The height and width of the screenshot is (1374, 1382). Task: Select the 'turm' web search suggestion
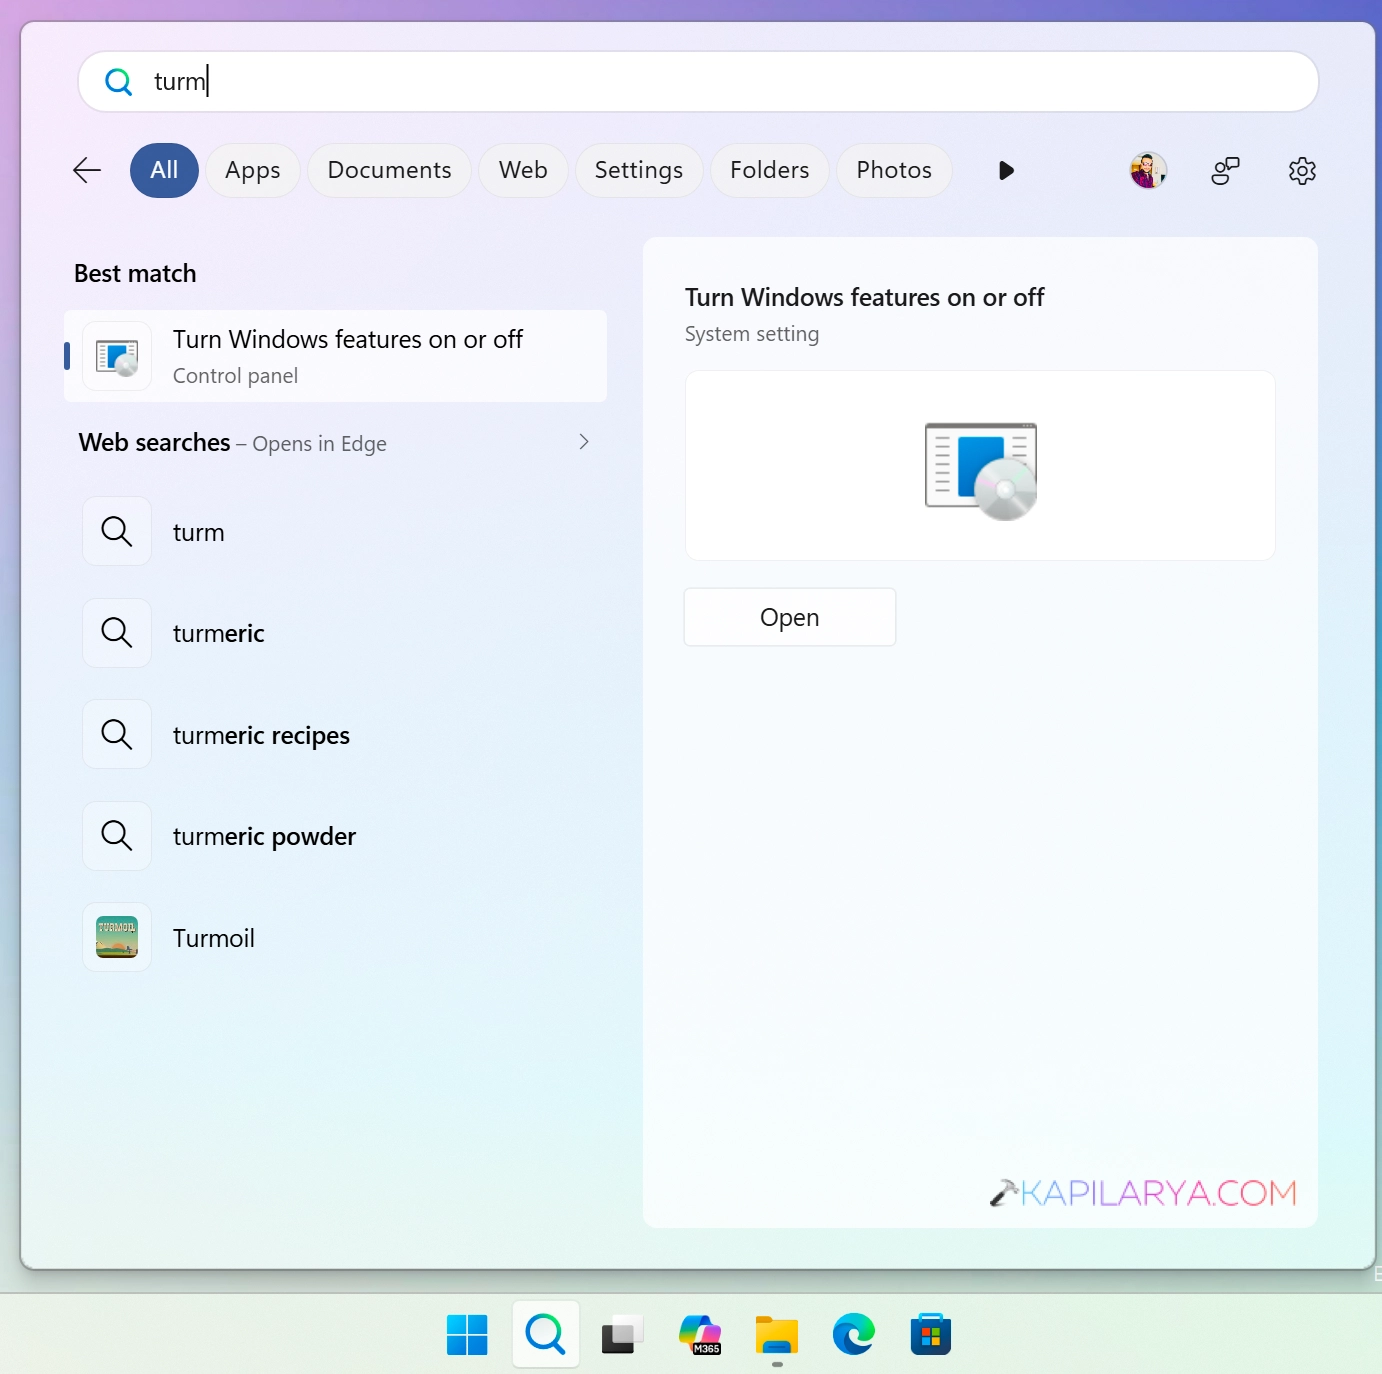(335, 531)
